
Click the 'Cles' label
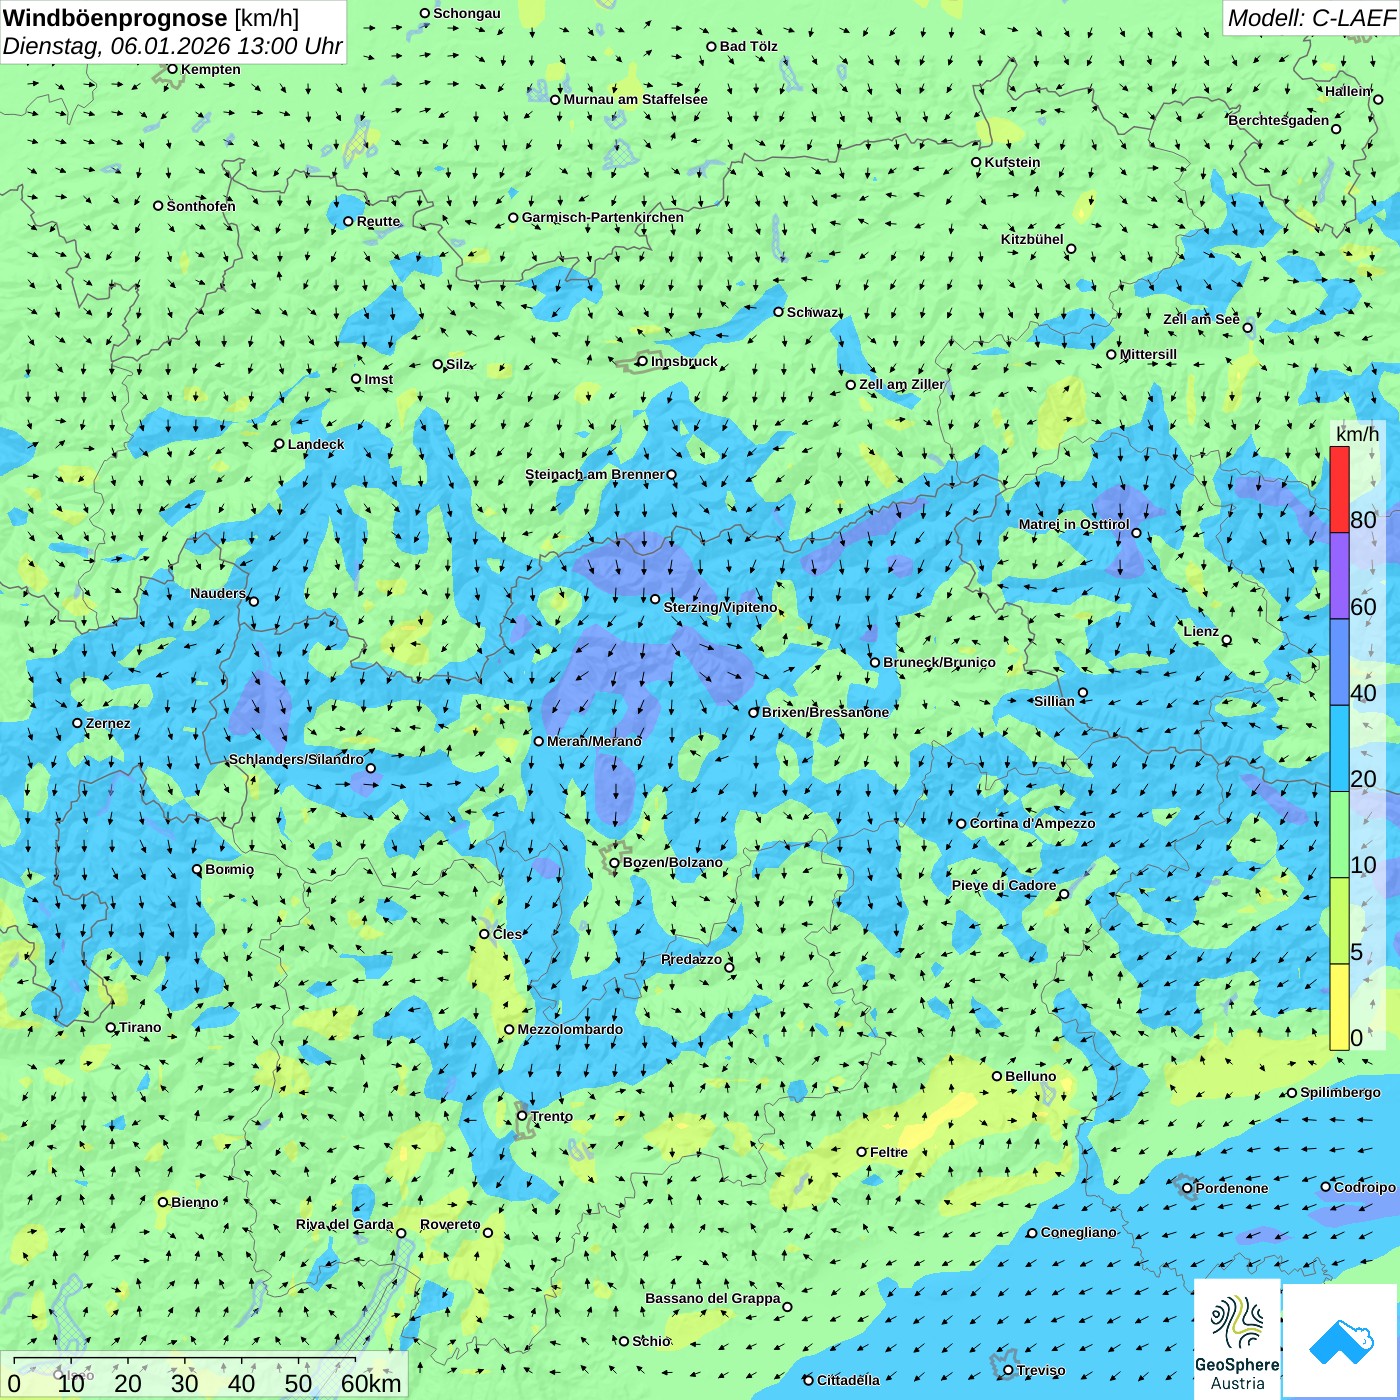pos(507,934)
